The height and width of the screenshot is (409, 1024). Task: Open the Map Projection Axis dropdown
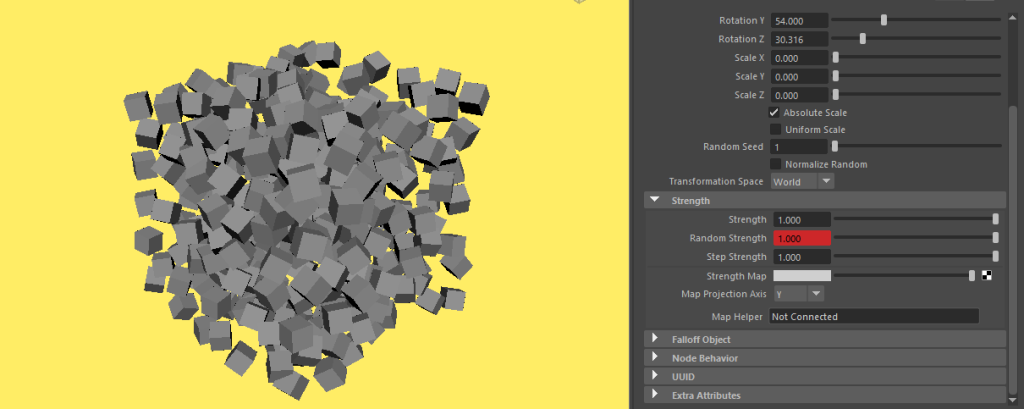(x=798, y=294)
